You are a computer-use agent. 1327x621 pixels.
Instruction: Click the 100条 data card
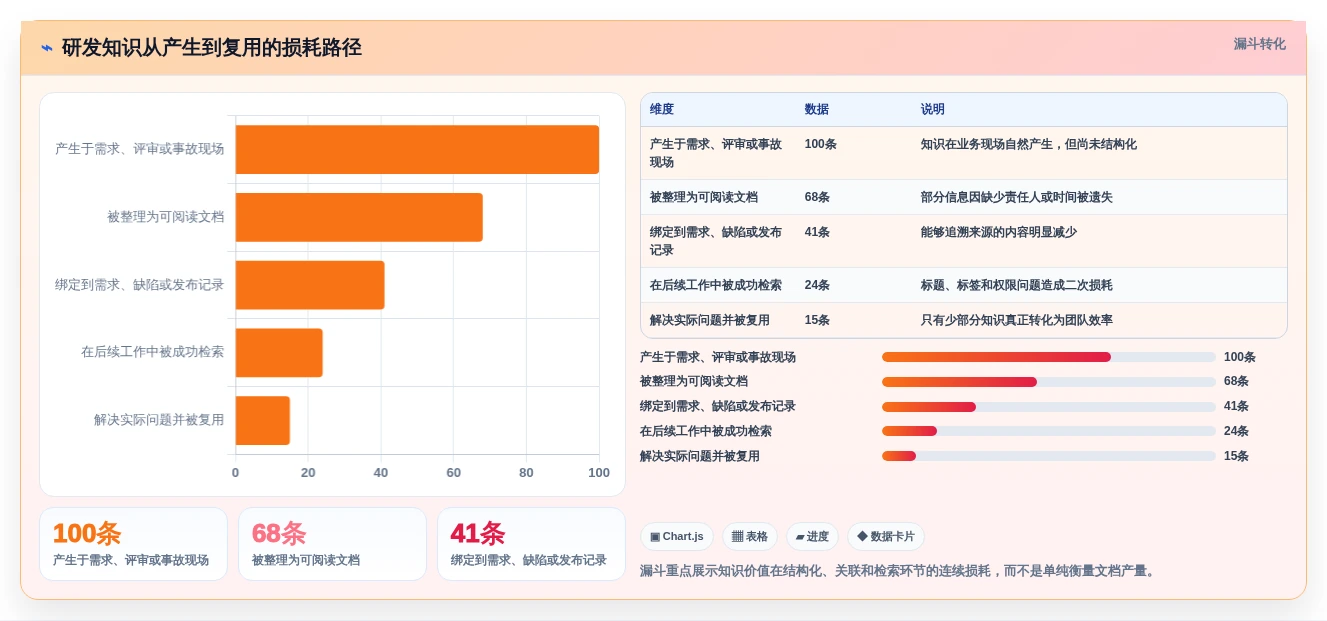[x=133, y=544]
